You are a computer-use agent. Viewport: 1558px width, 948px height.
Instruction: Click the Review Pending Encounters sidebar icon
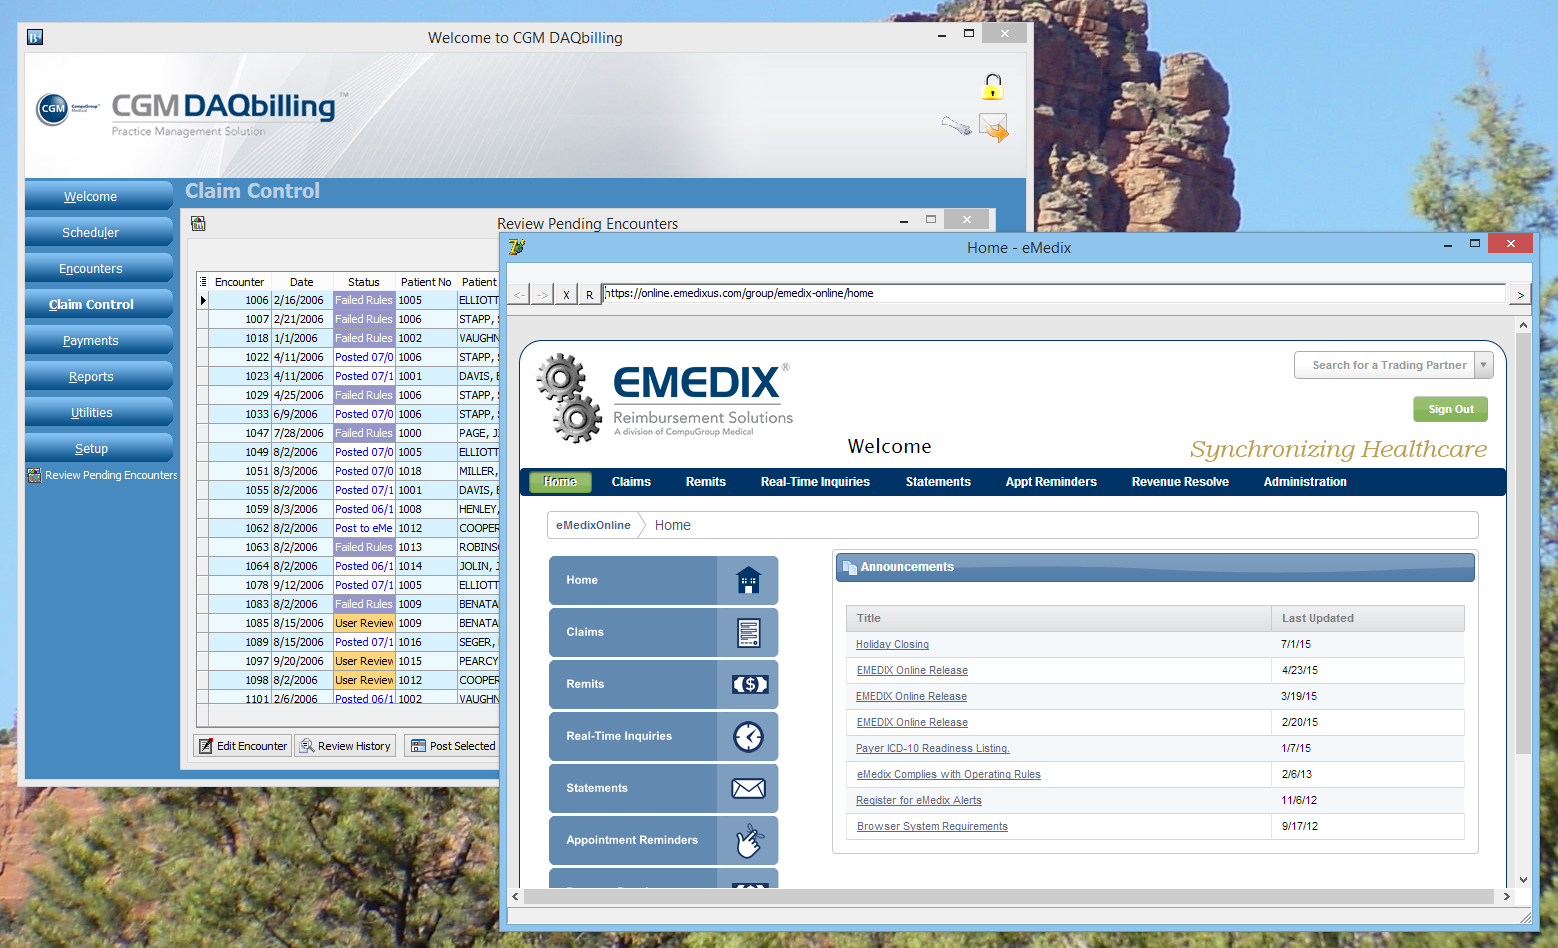click(34, 475)
